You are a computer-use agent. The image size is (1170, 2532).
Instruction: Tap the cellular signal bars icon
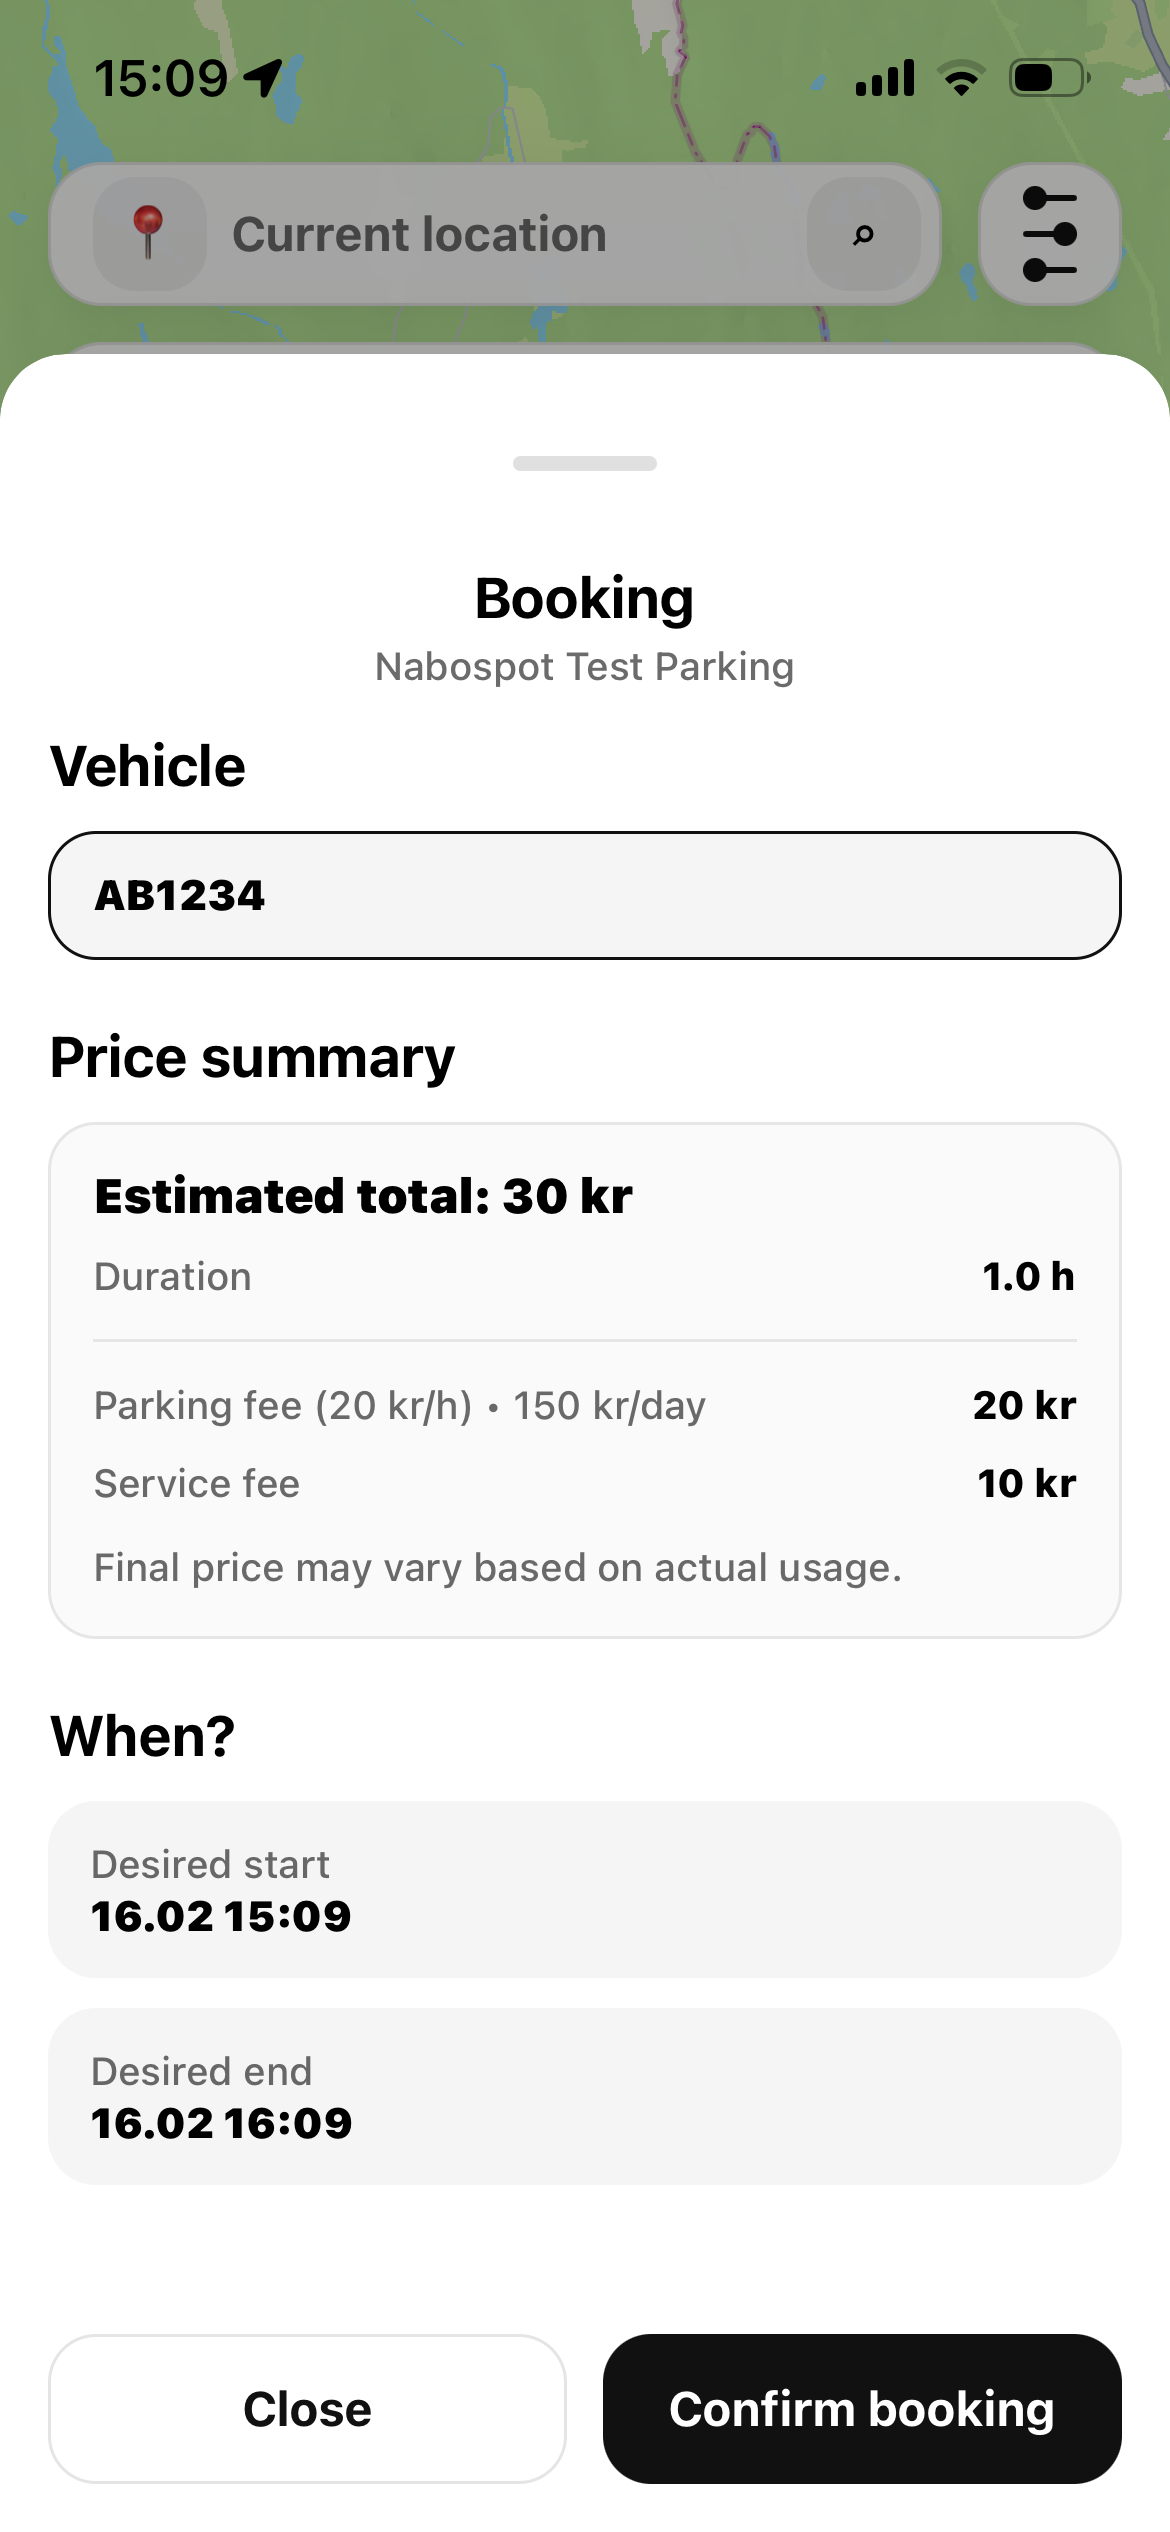point(885,78)
